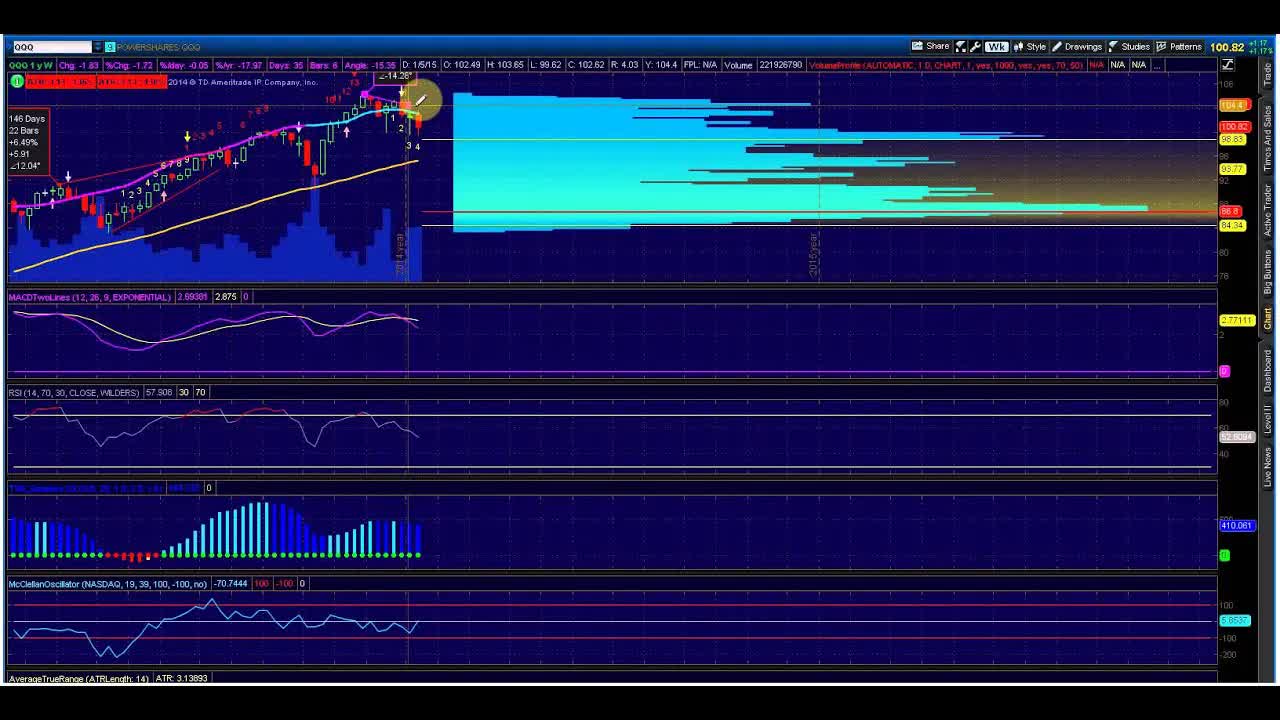This screenshot has height=720, width=1280.
Task: Switch to the Dashboard sidebar tab
Action: click(1268, 371)
